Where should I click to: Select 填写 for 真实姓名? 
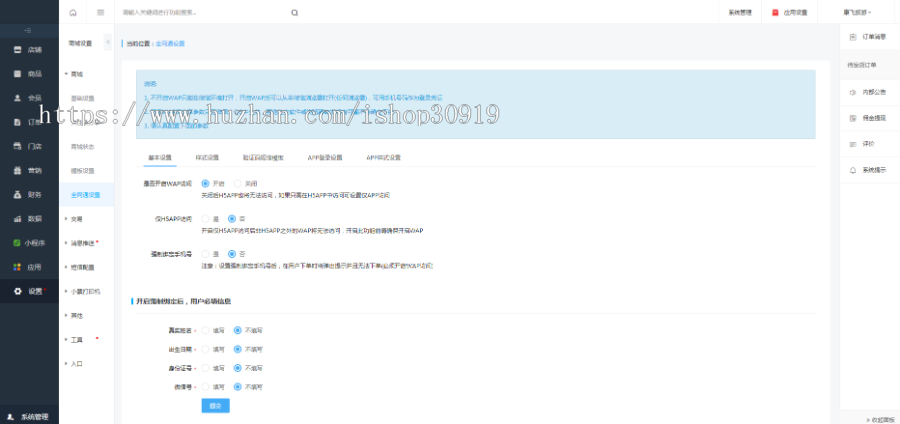205,330
